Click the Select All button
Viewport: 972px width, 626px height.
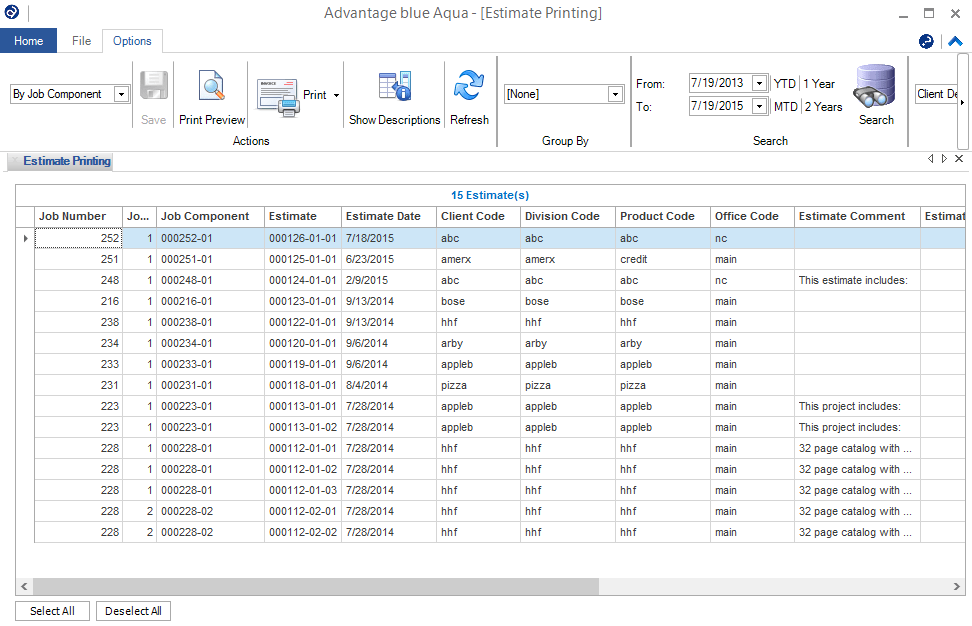coord(52,611)
